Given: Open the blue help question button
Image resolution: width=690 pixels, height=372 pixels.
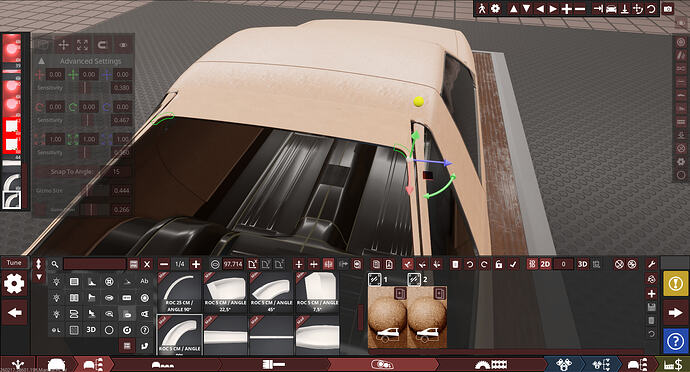Looking at the screenshot, I should coord(675,341).
